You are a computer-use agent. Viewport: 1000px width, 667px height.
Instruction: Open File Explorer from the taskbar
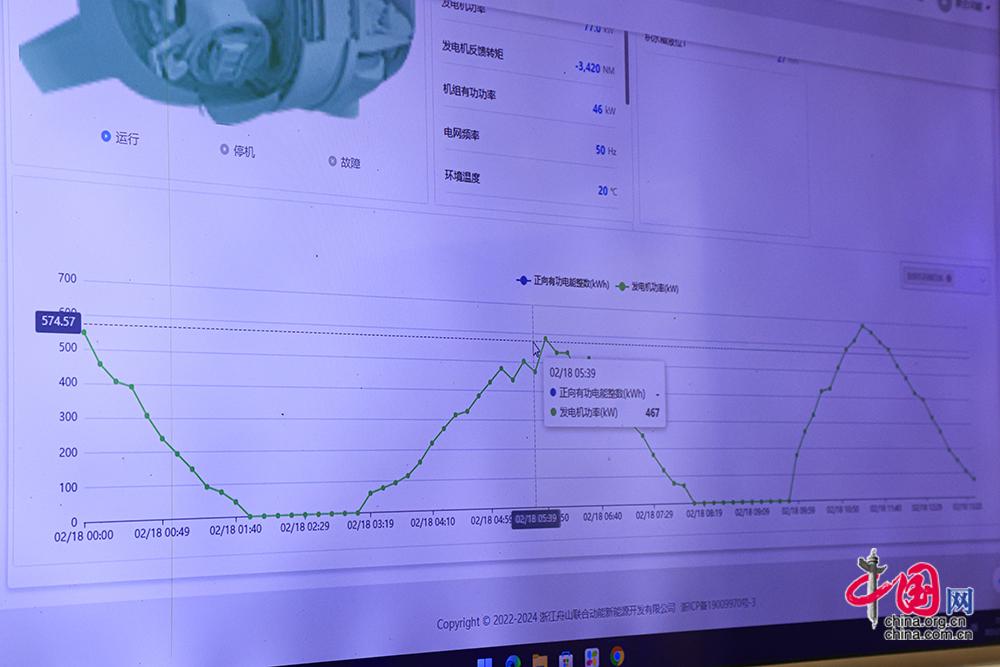coord(540,660)
